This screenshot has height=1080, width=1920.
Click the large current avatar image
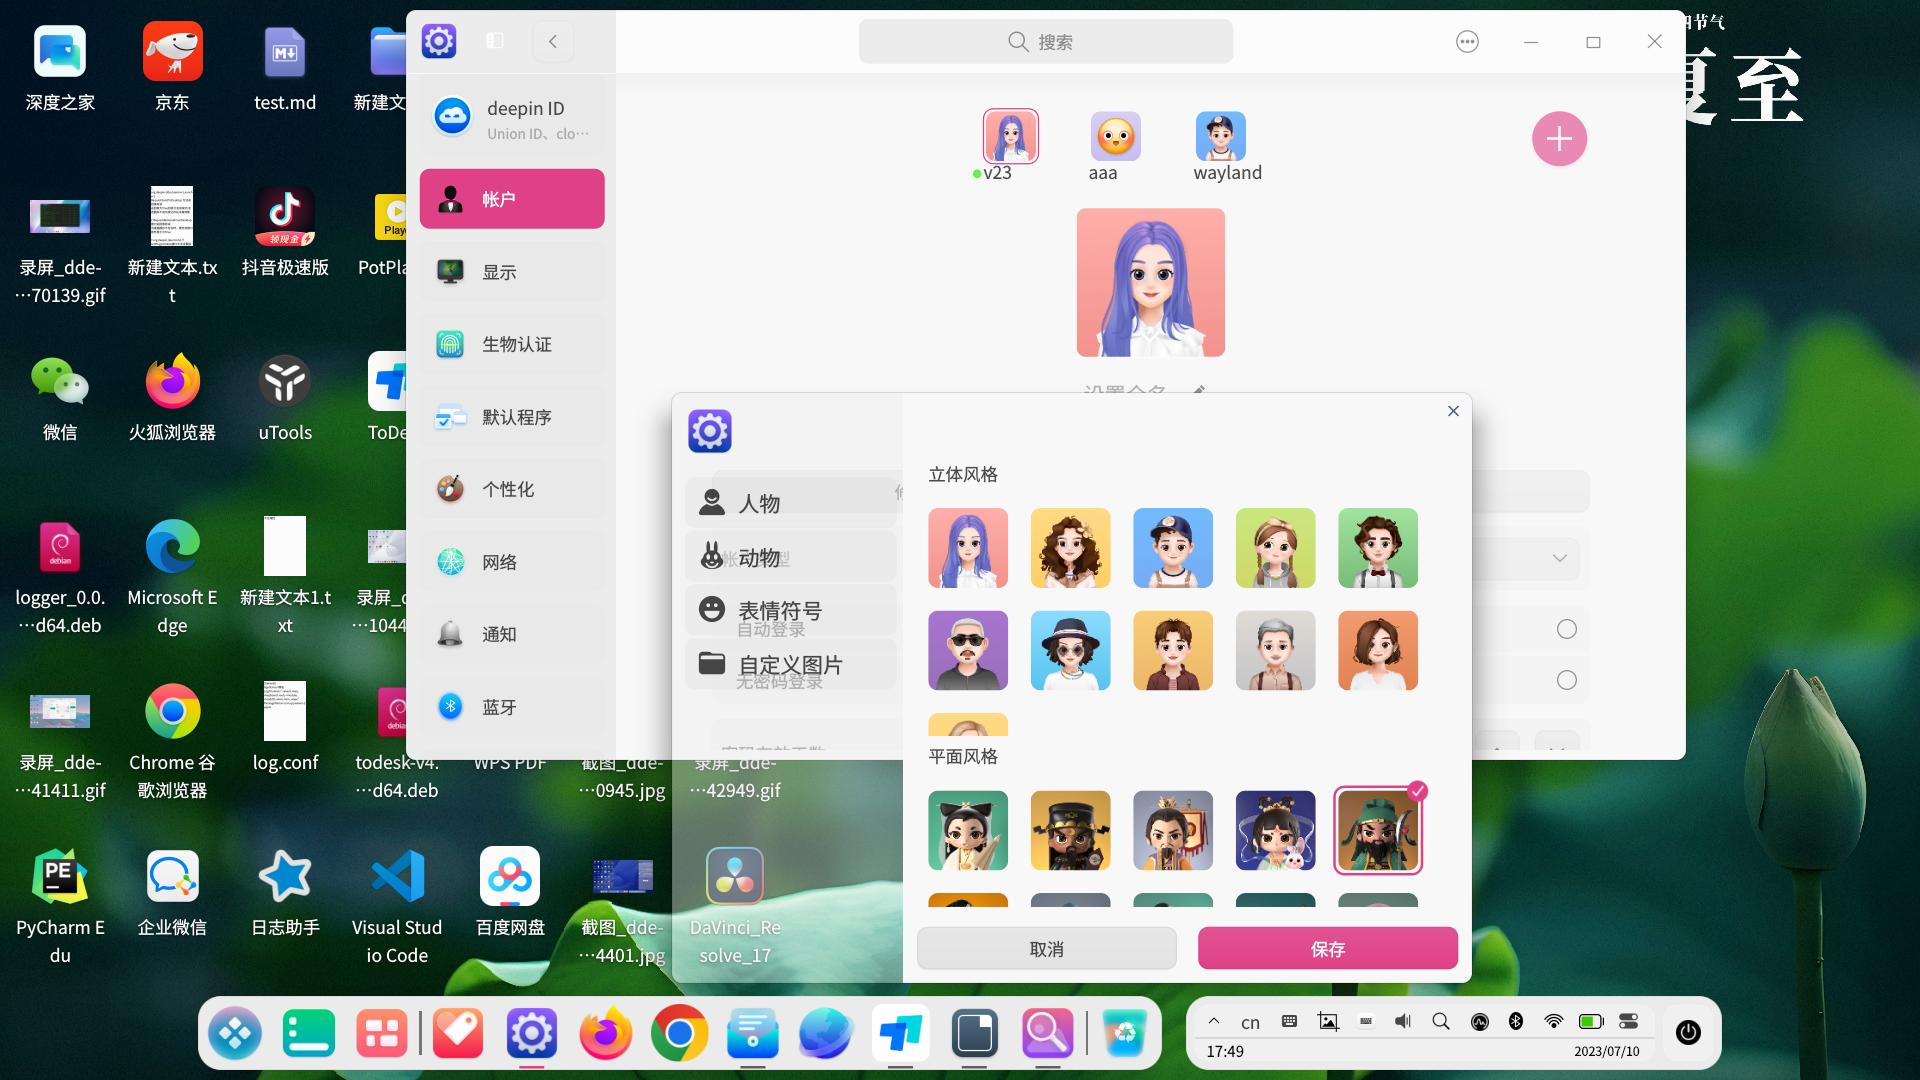(x=1151, y=283)
